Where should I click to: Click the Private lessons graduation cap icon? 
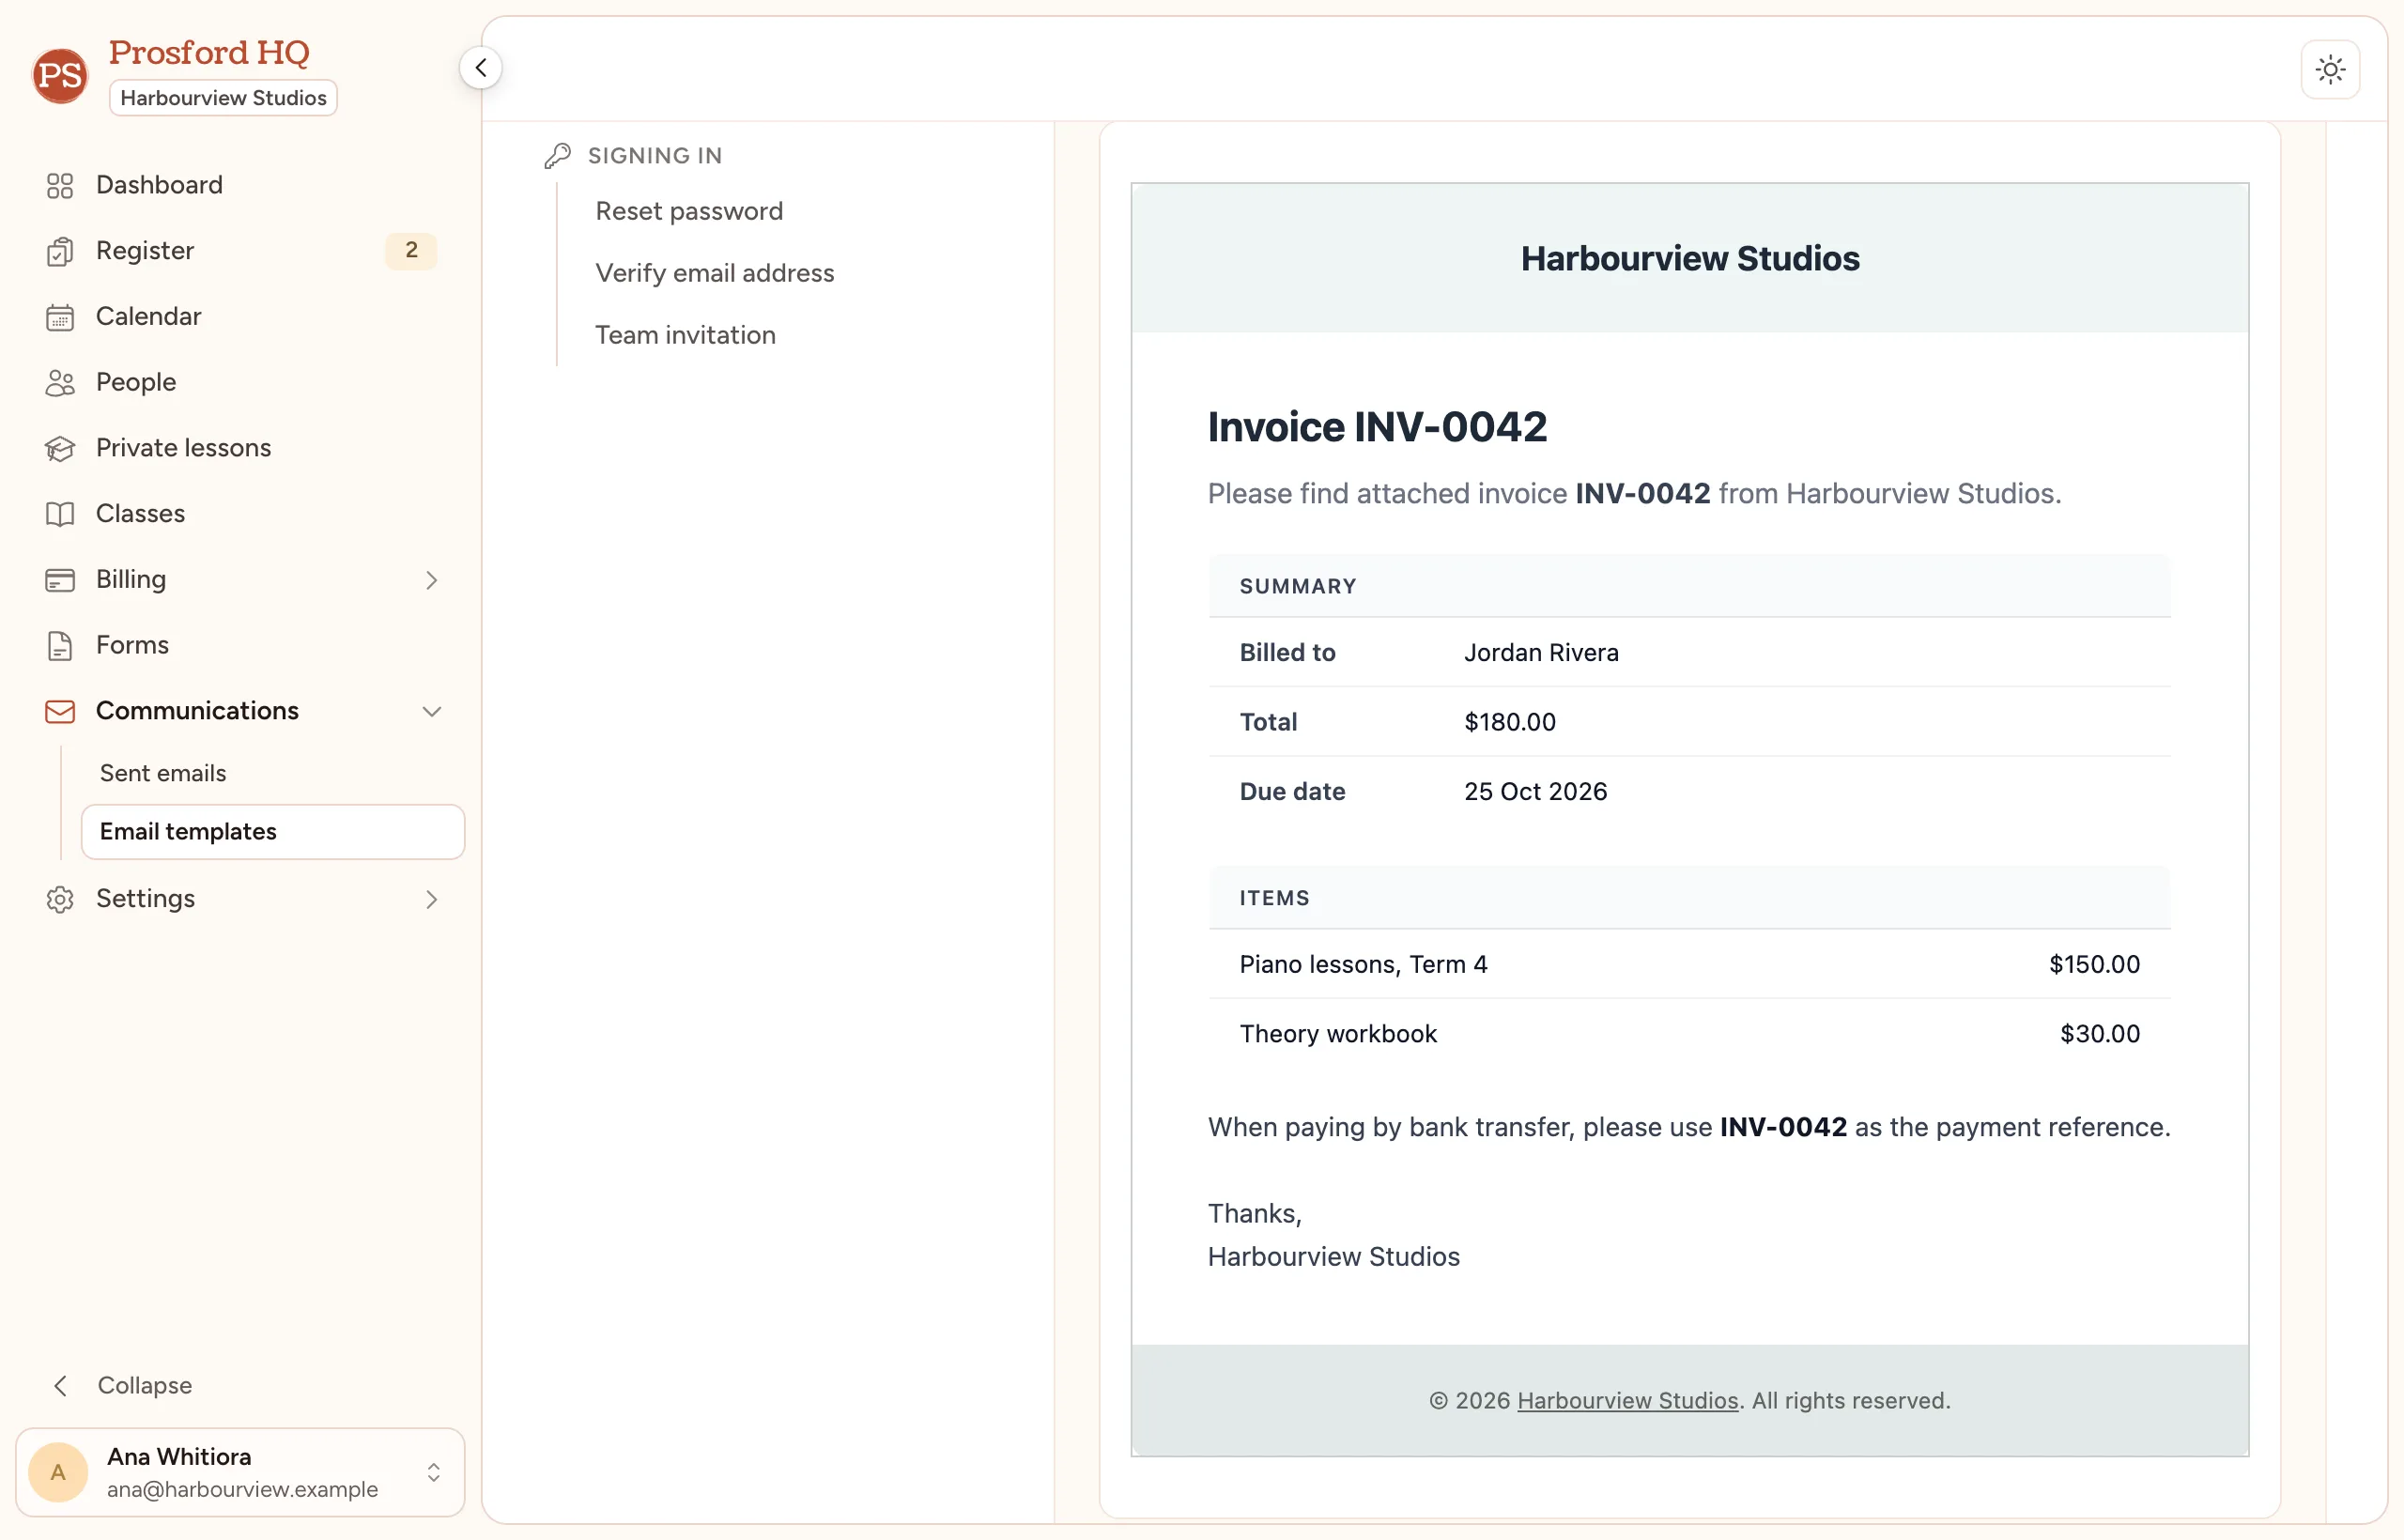coord(60,448)
